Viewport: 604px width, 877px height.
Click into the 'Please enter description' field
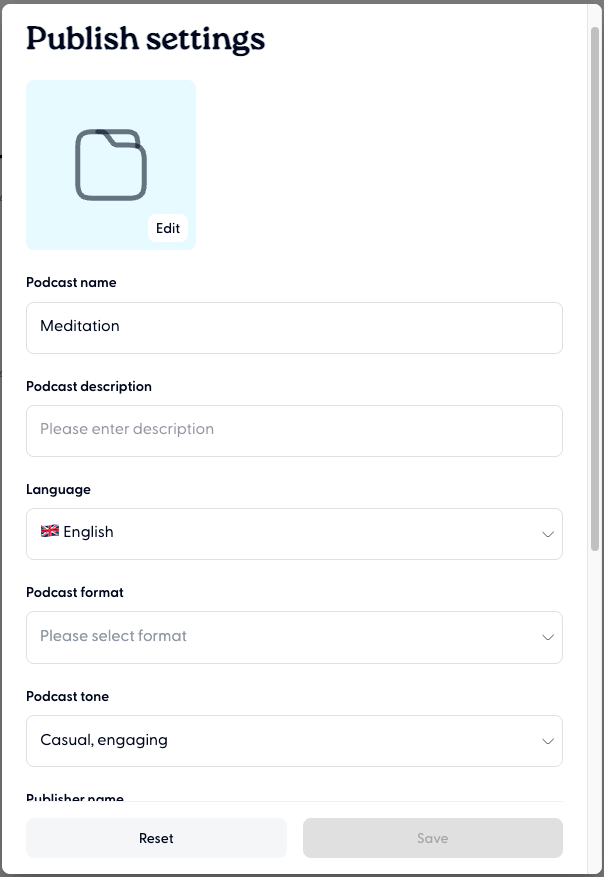[x=294, y=430]
